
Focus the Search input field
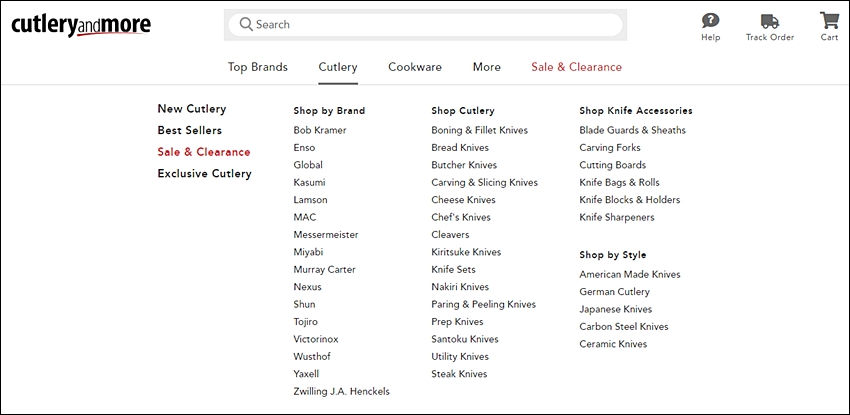click(x=426, y=24)
